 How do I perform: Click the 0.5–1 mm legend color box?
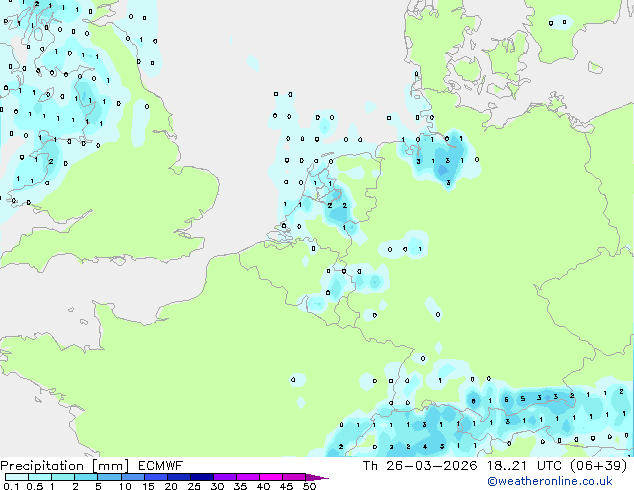pyautogui.click(x=40, y=477)
